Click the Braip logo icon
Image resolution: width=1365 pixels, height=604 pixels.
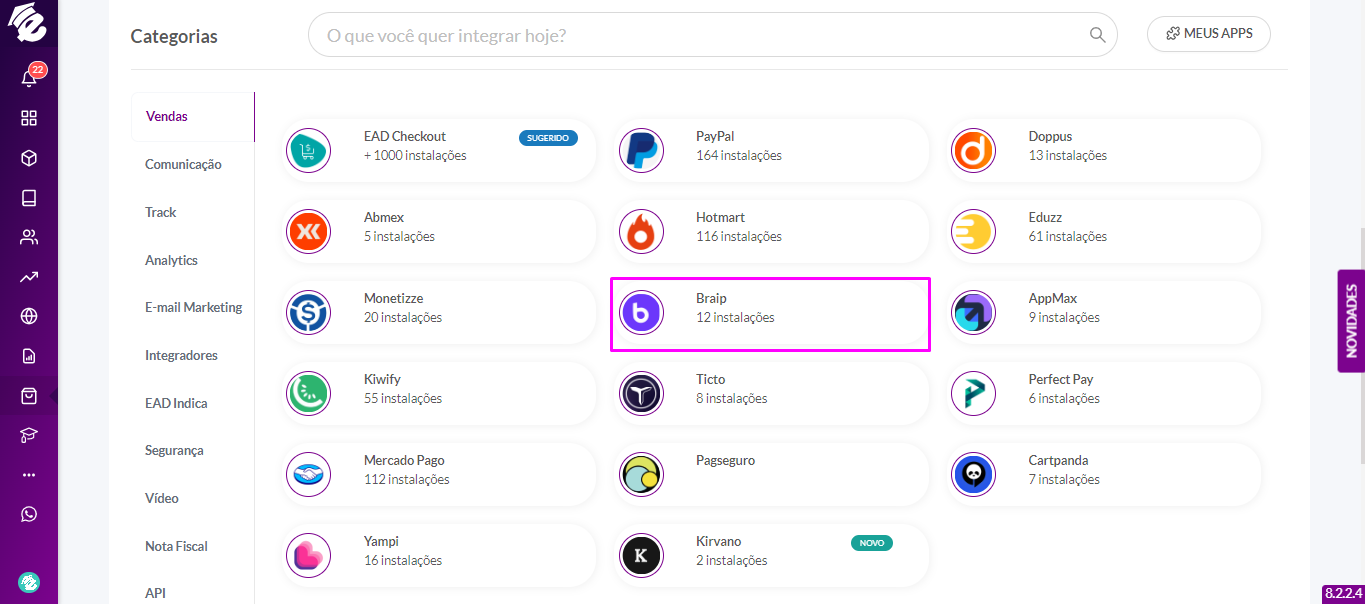click(x=641, y=313)
